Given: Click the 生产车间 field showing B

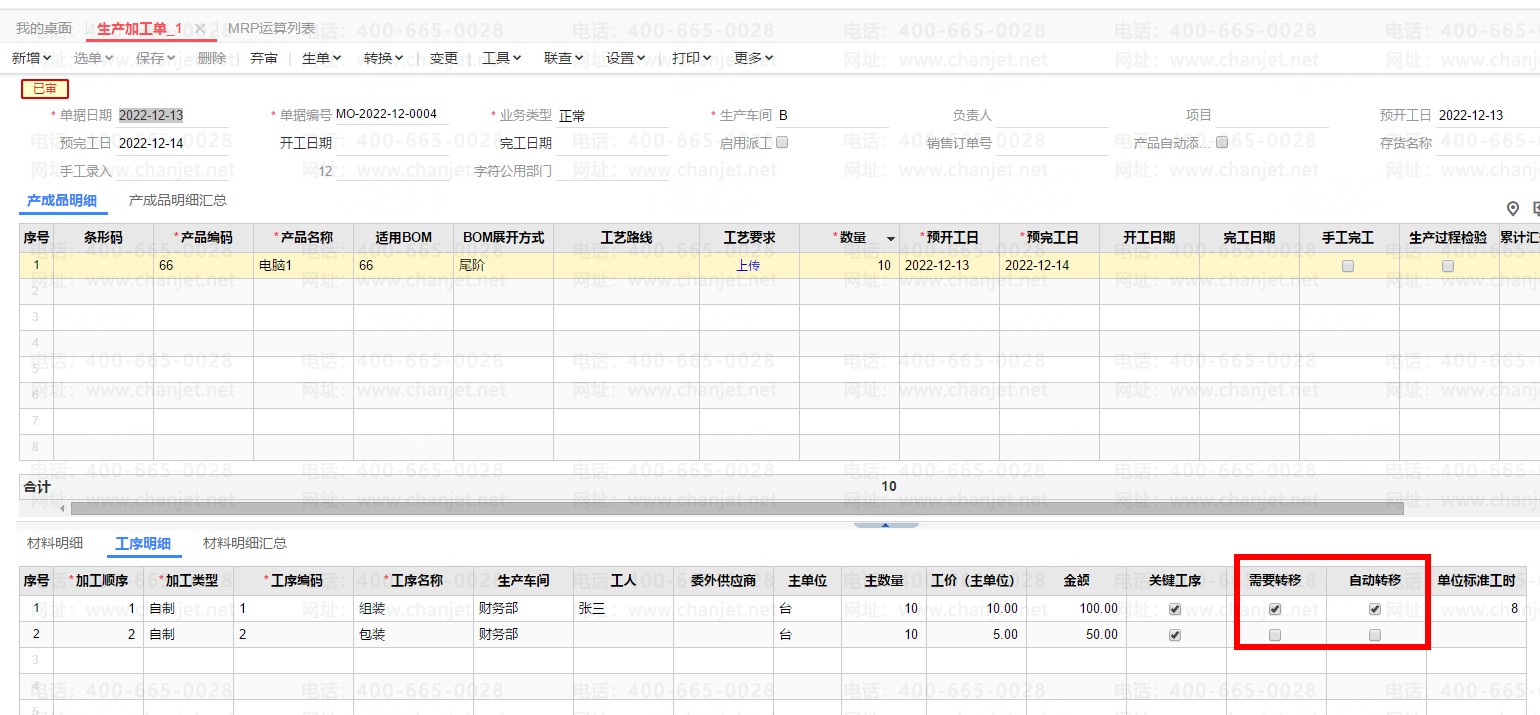Looking at the screenshot, I should [833, 116].
